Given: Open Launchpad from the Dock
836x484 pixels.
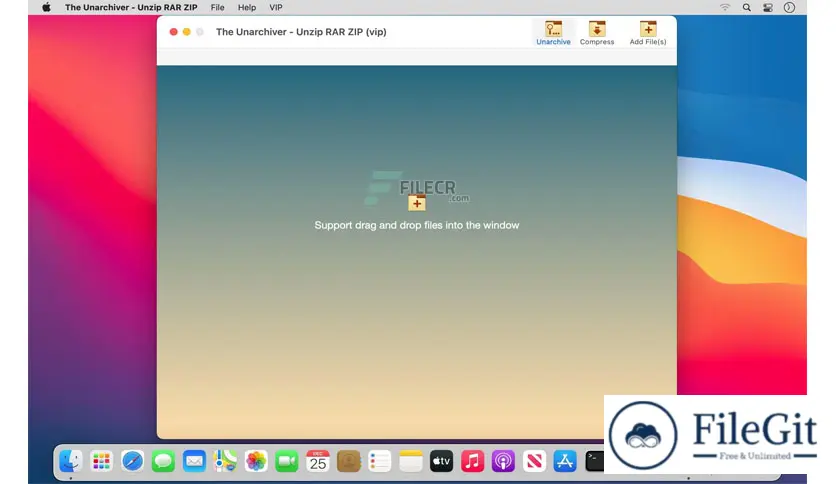Looking at the screenshot, I should (101, 461).
